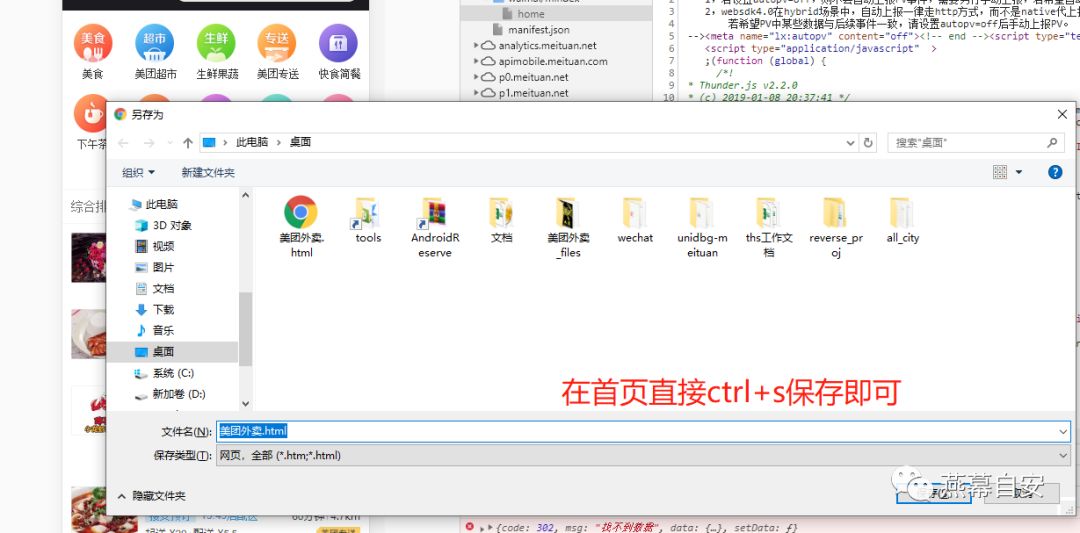Screen dimensions: 1080x533
Task: Select 3D 对象 in navigation pane
Action: pos(163,225)
